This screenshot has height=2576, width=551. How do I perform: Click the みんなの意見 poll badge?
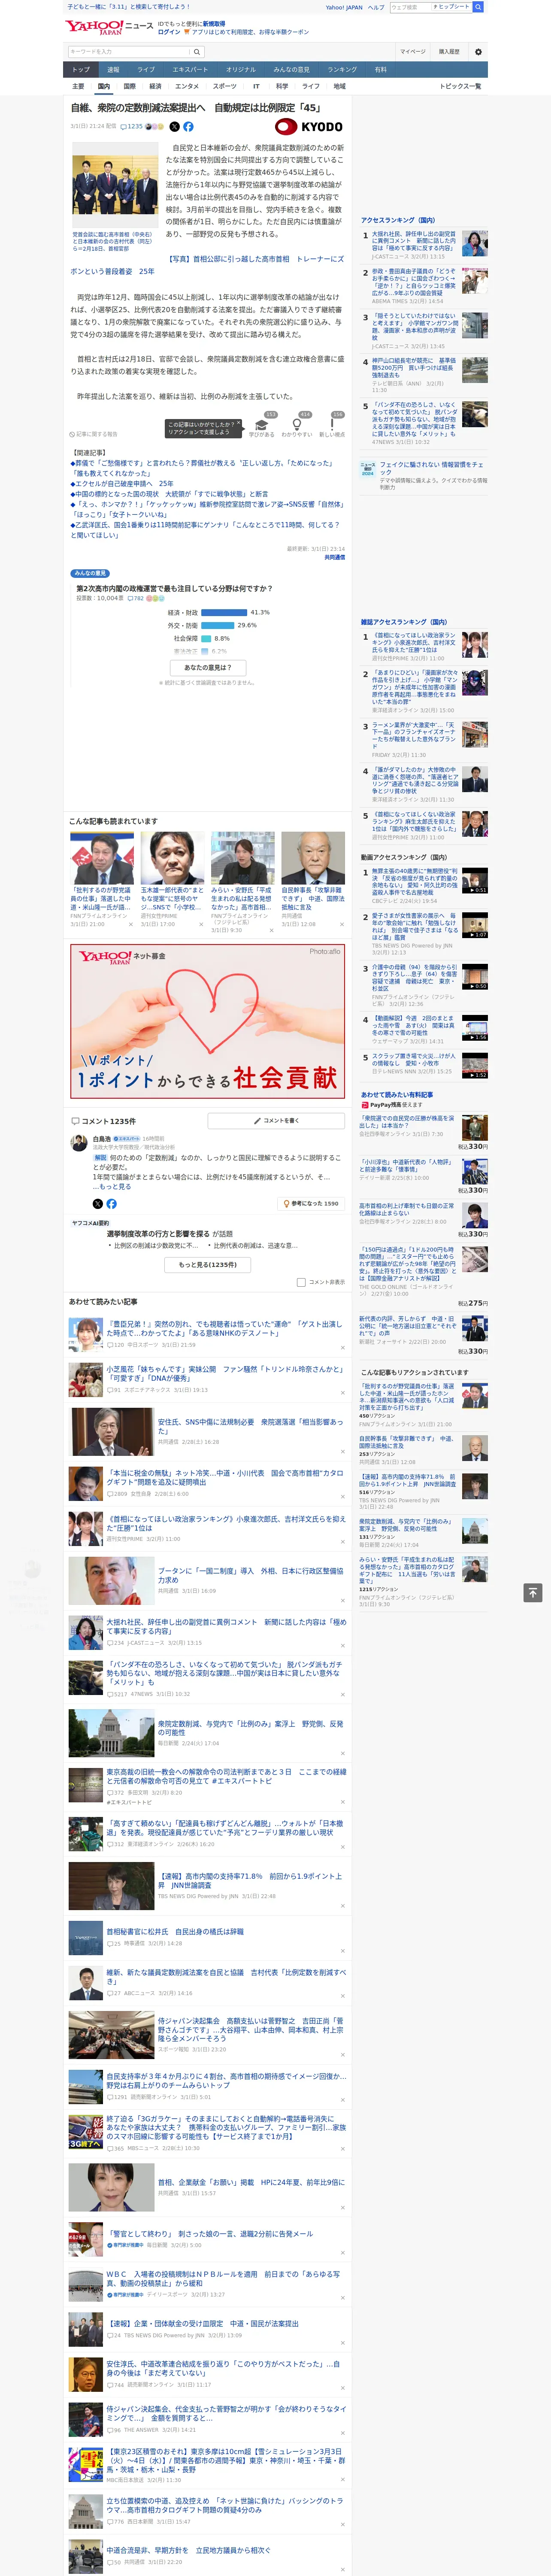click(90, 573)
